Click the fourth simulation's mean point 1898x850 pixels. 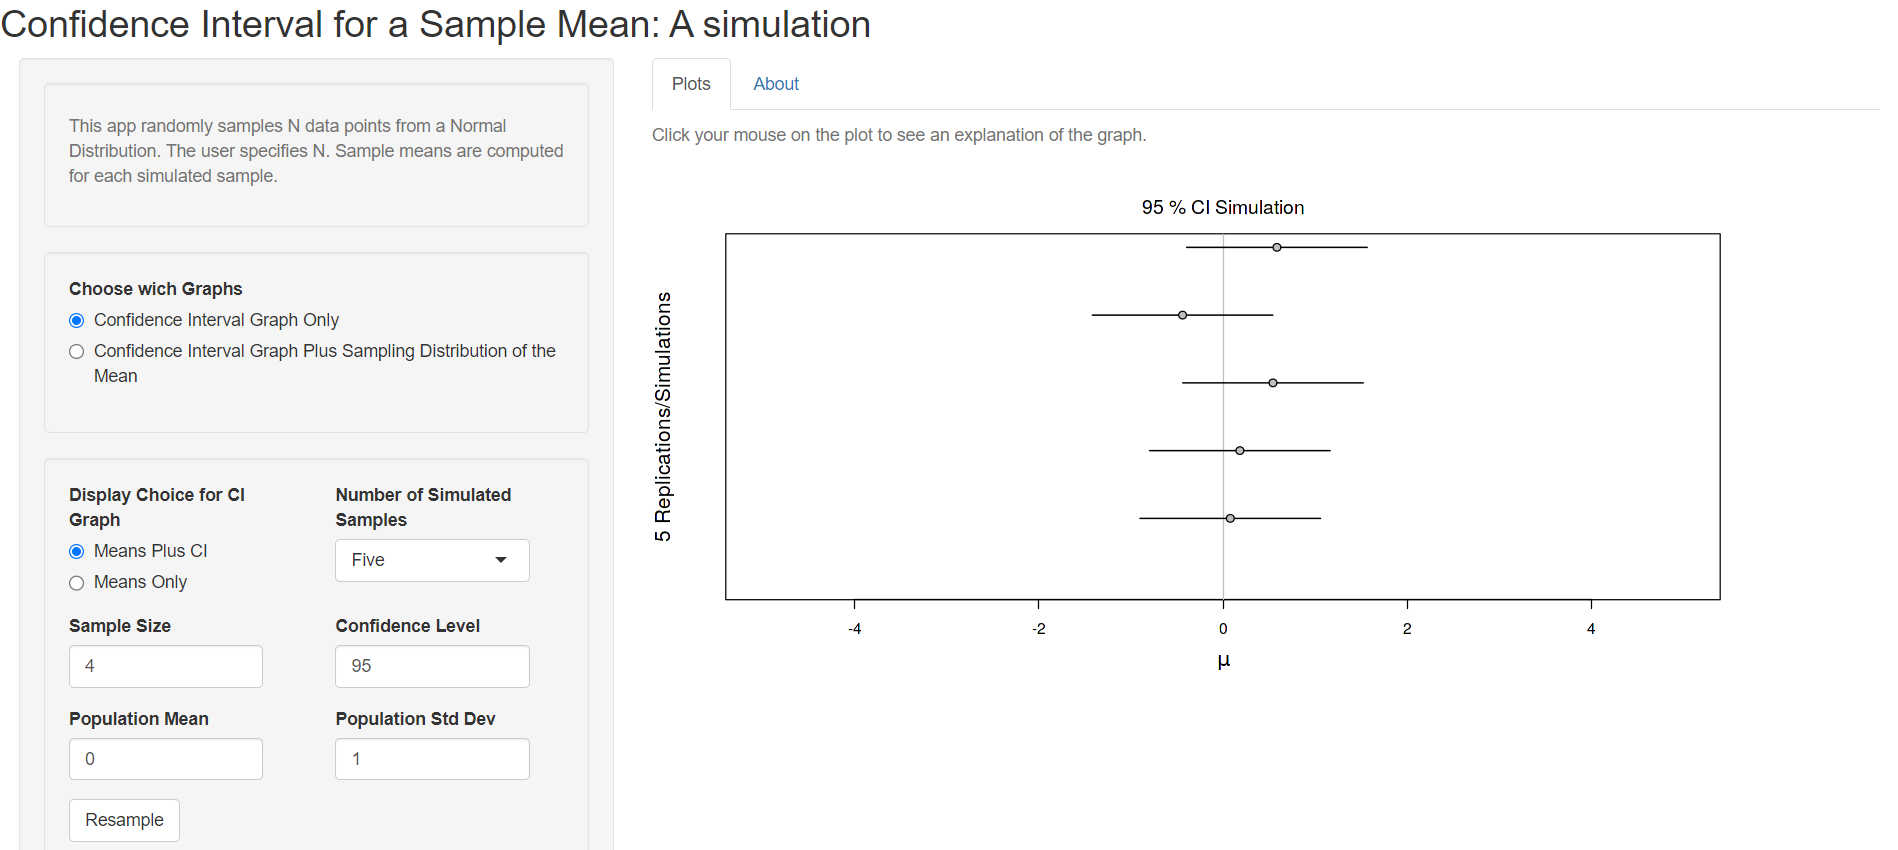(1240, 451)
